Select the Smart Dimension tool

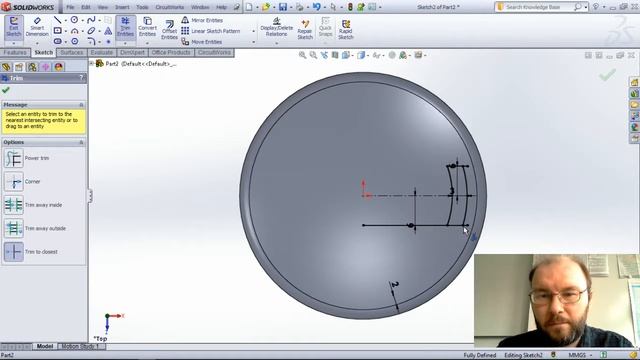37,27
